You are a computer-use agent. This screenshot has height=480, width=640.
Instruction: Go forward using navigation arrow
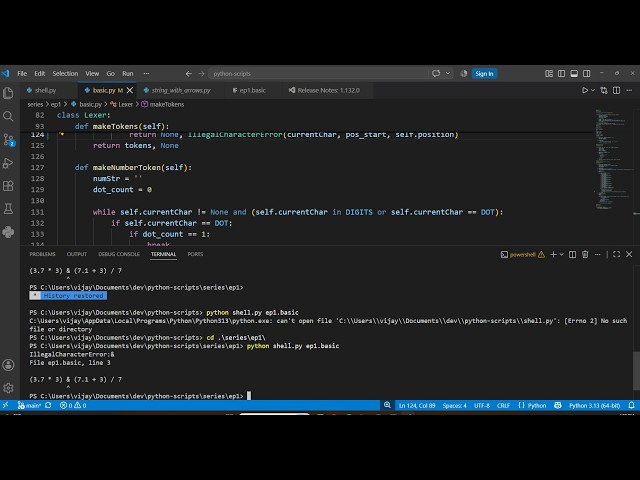click(201, 73)
